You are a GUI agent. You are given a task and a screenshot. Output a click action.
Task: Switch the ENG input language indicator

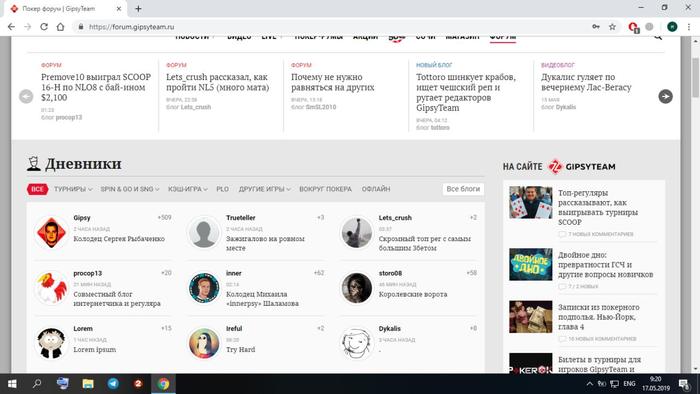(x=629, y=384)
